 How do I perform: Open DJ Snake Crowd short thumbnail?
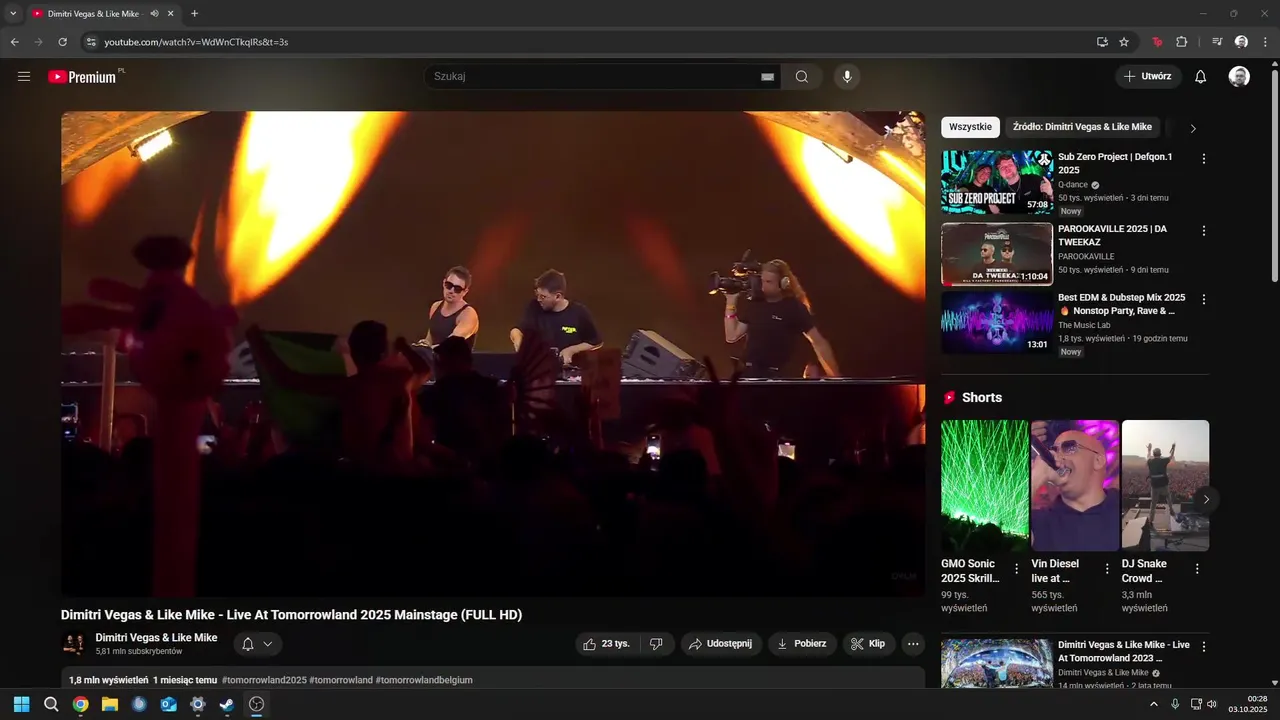(1165, 486)
